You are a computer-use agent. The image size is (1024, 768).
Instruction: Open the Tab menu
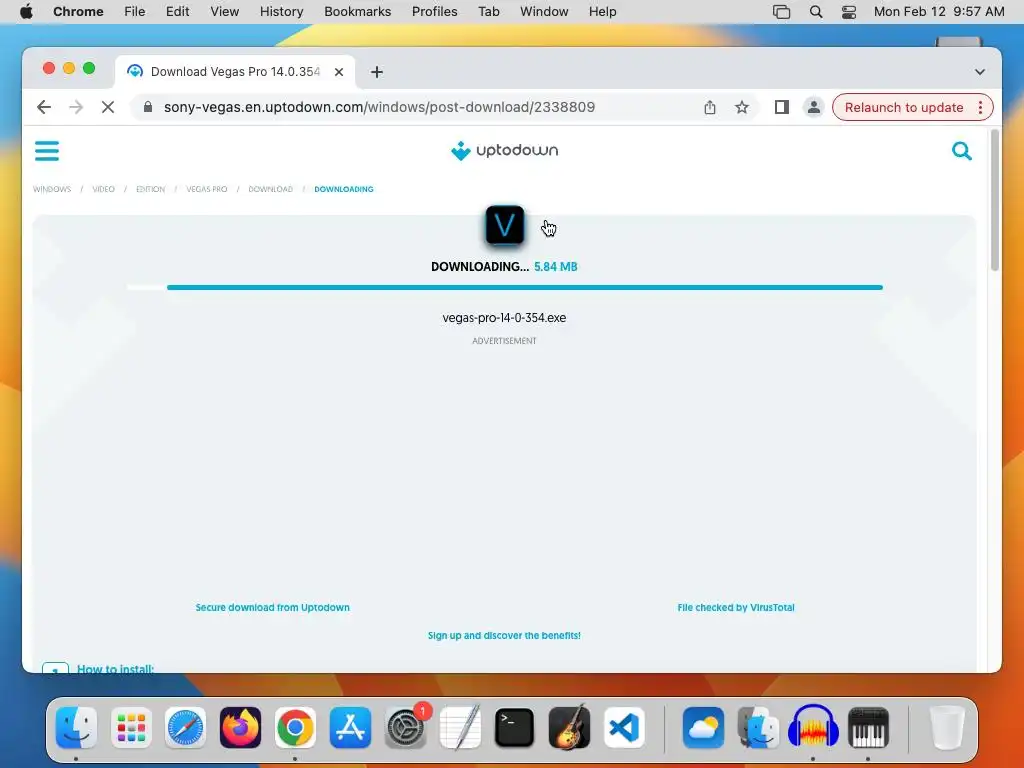tap(488, 12)
